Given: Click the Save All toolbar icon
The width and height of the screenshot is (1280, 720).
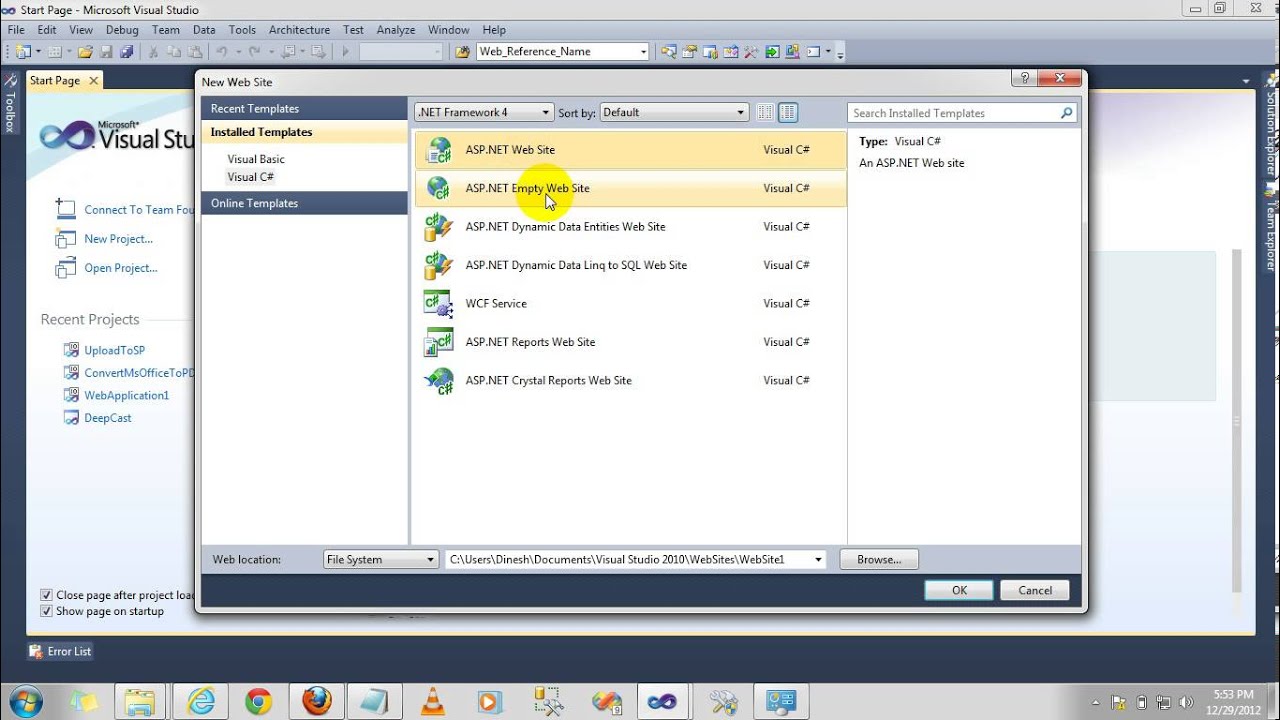Looking at the screenshot, I should pos(127,51).
